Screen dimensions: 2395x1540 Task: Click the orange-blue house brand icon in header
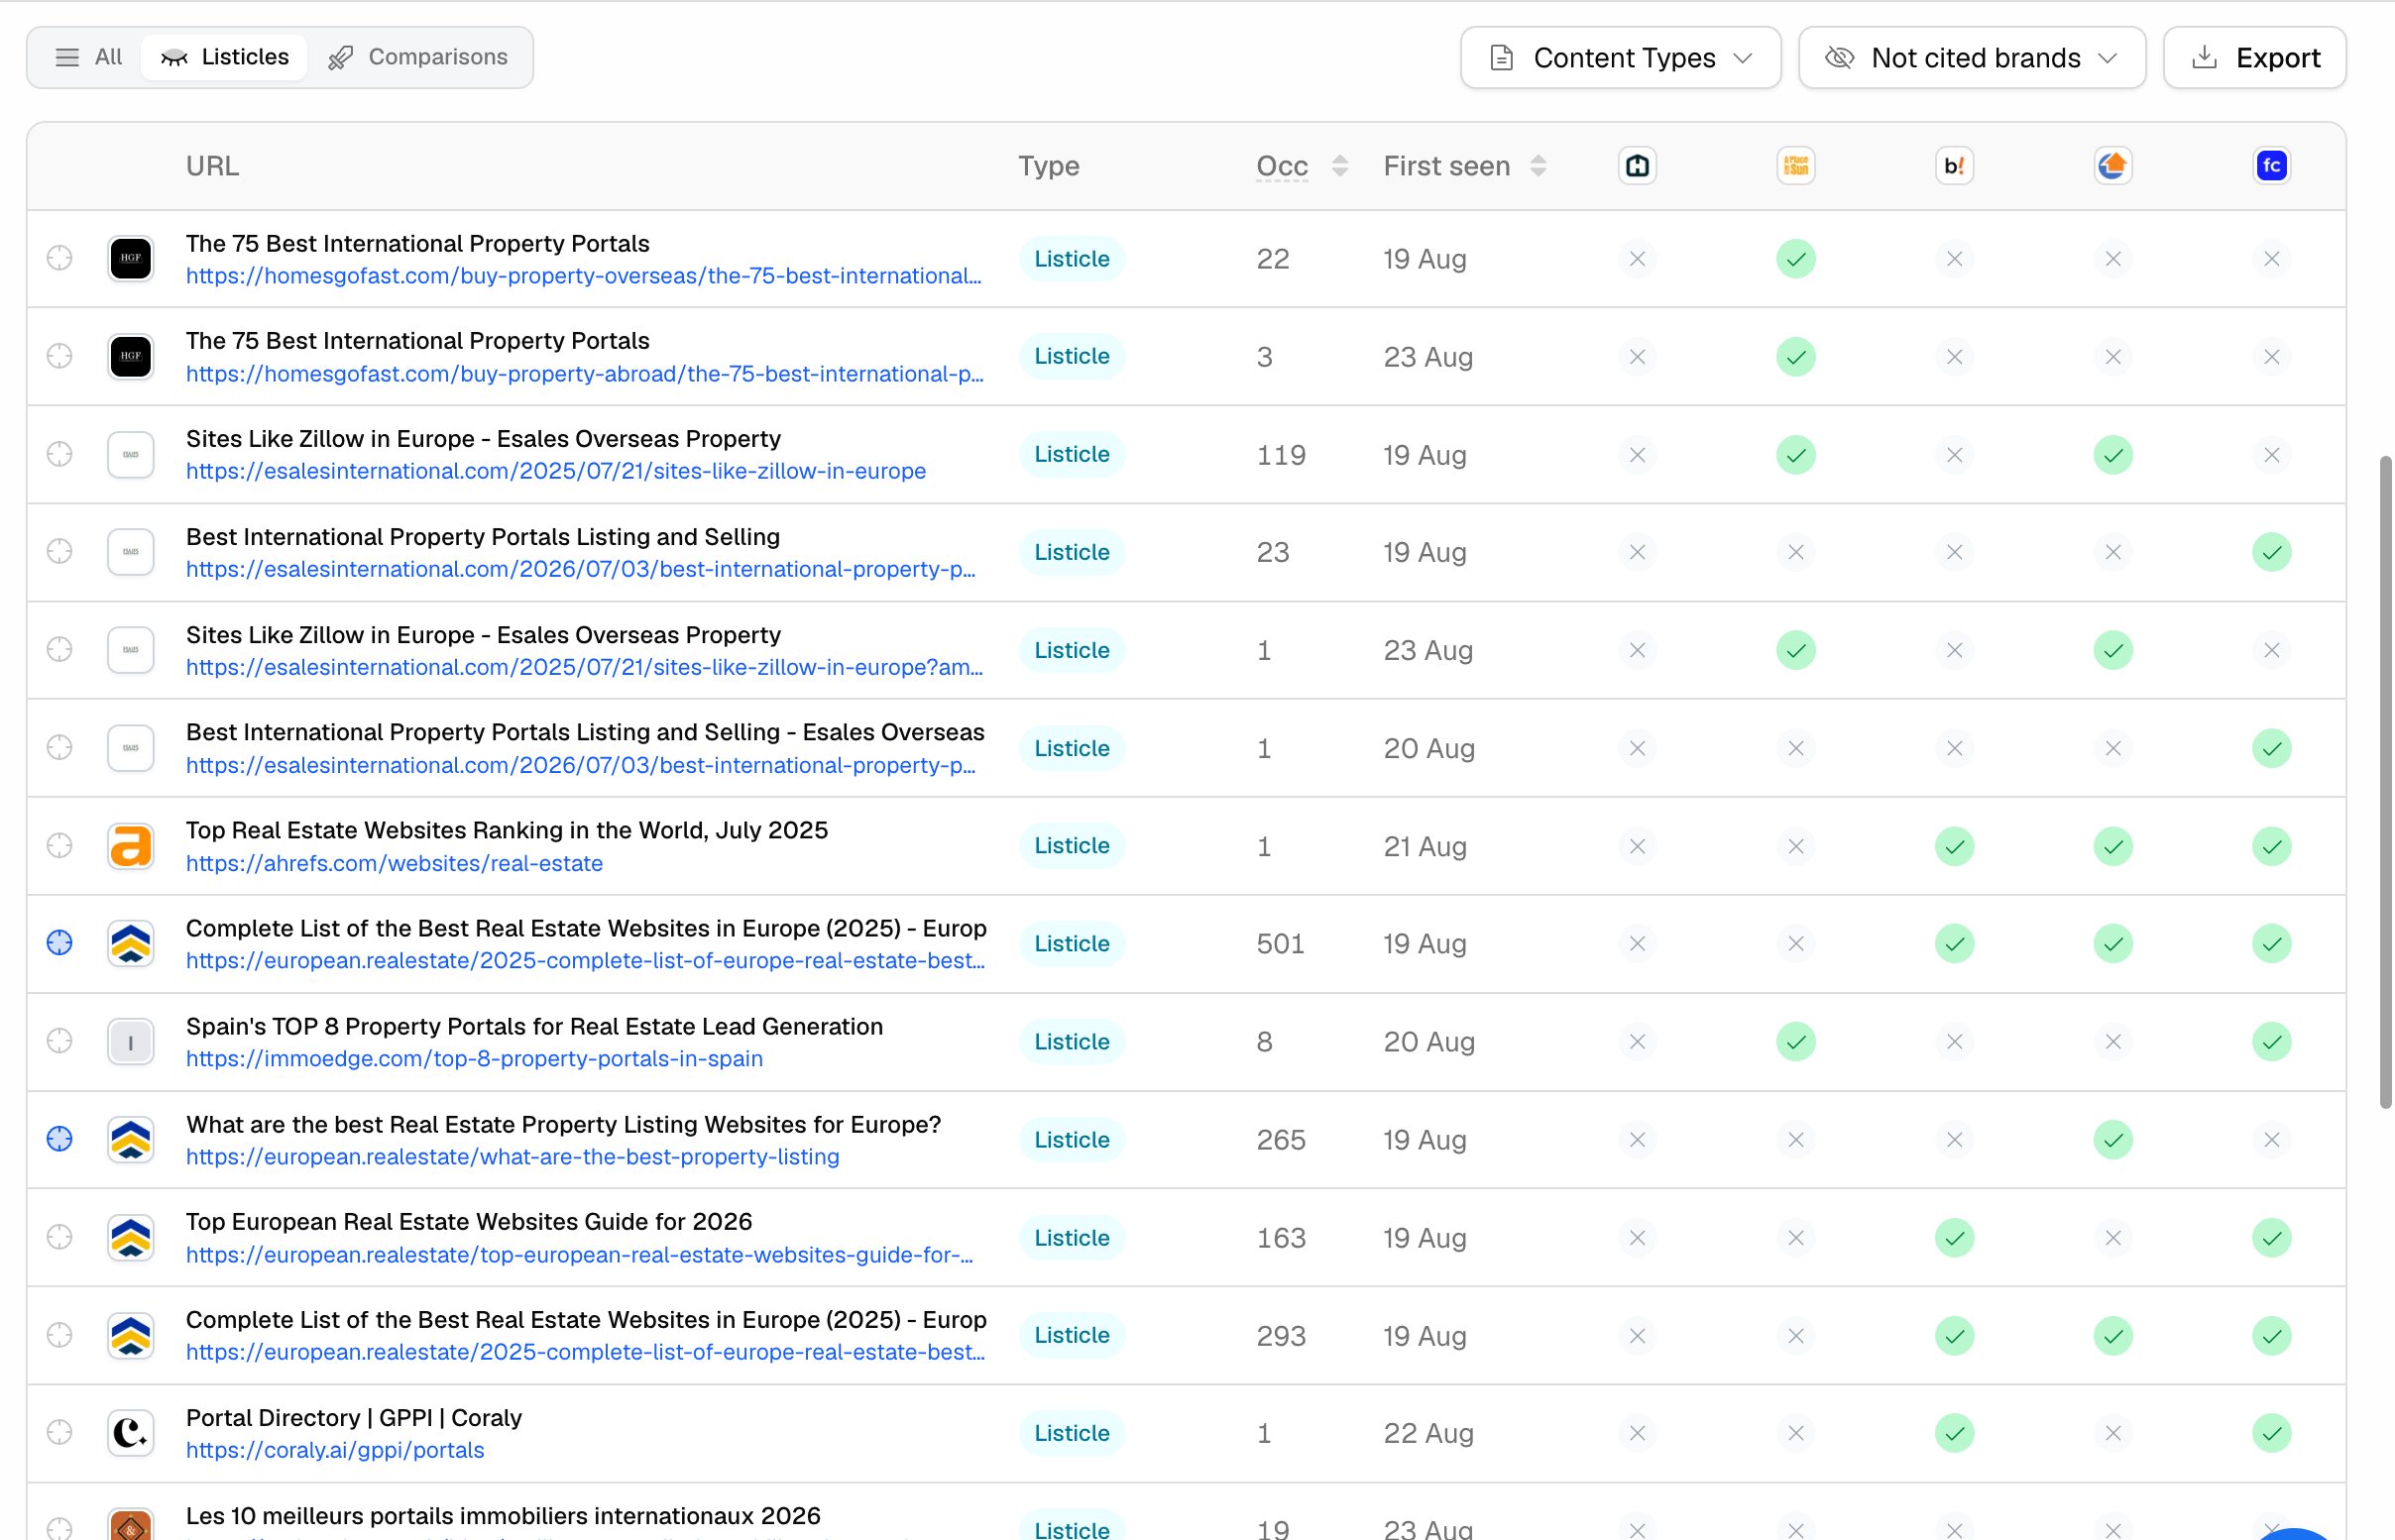pos(2113,166)
